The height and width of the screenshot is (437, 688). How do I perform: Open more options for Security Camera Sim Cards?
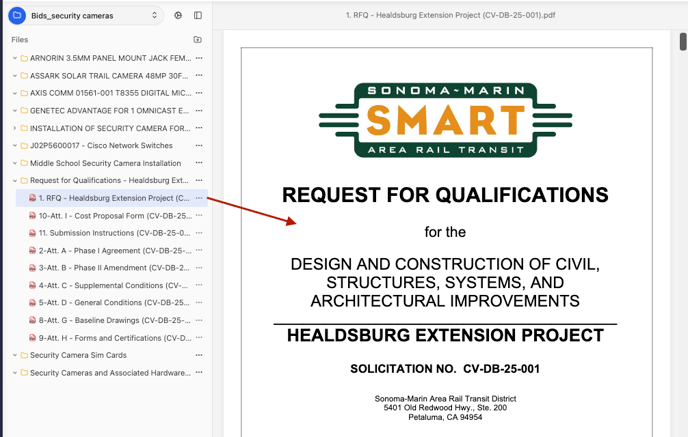[199, 355]
